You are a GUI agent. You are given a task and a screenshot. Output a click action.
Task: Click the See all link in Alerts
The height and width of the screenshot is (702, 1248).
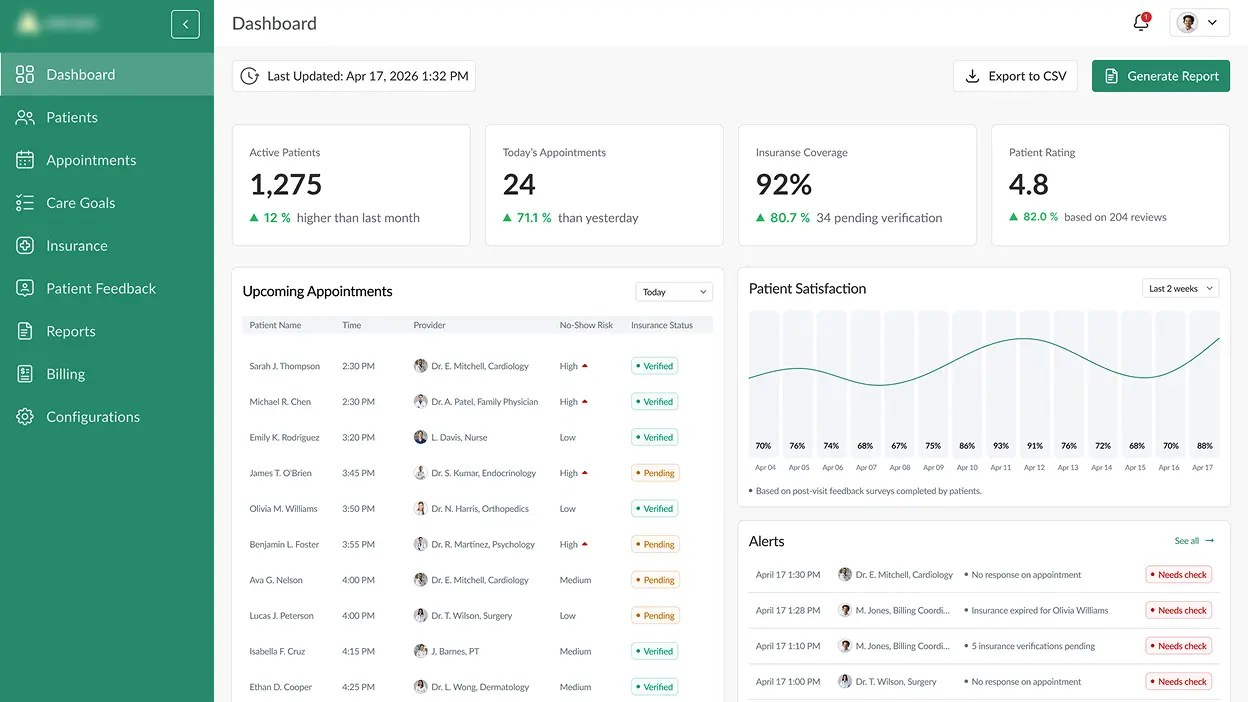tap(1186, 541)
